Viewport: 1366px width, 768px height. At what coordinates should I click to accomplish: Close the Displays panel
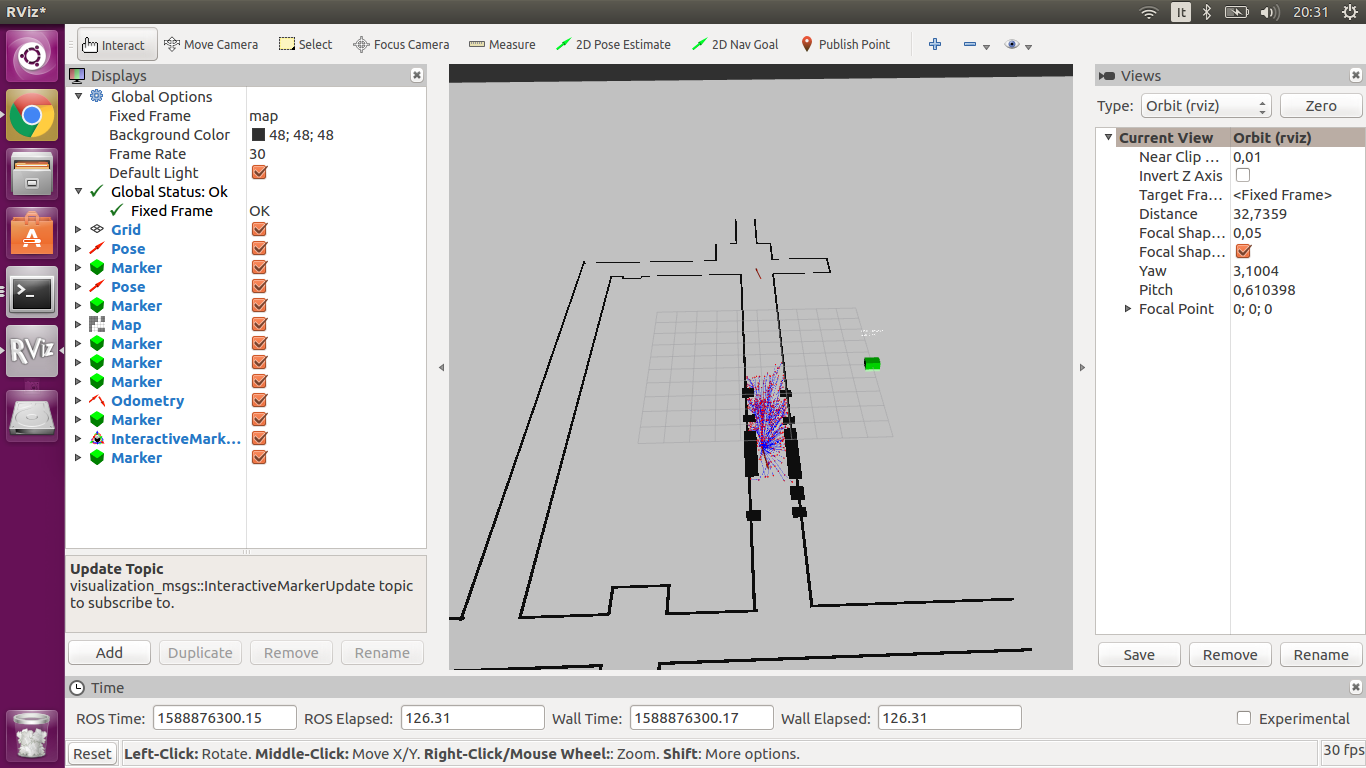[417, 75]
